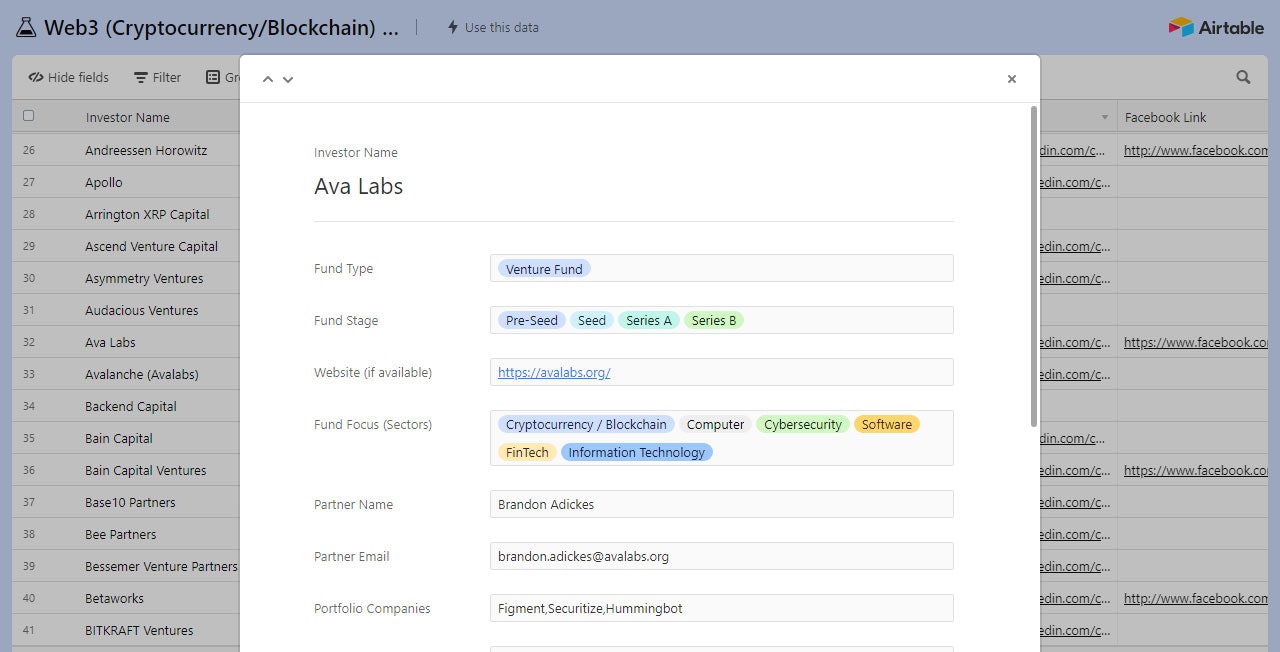Click the Portfolio Companies field
1280x652 pixels.
point(721,608)
